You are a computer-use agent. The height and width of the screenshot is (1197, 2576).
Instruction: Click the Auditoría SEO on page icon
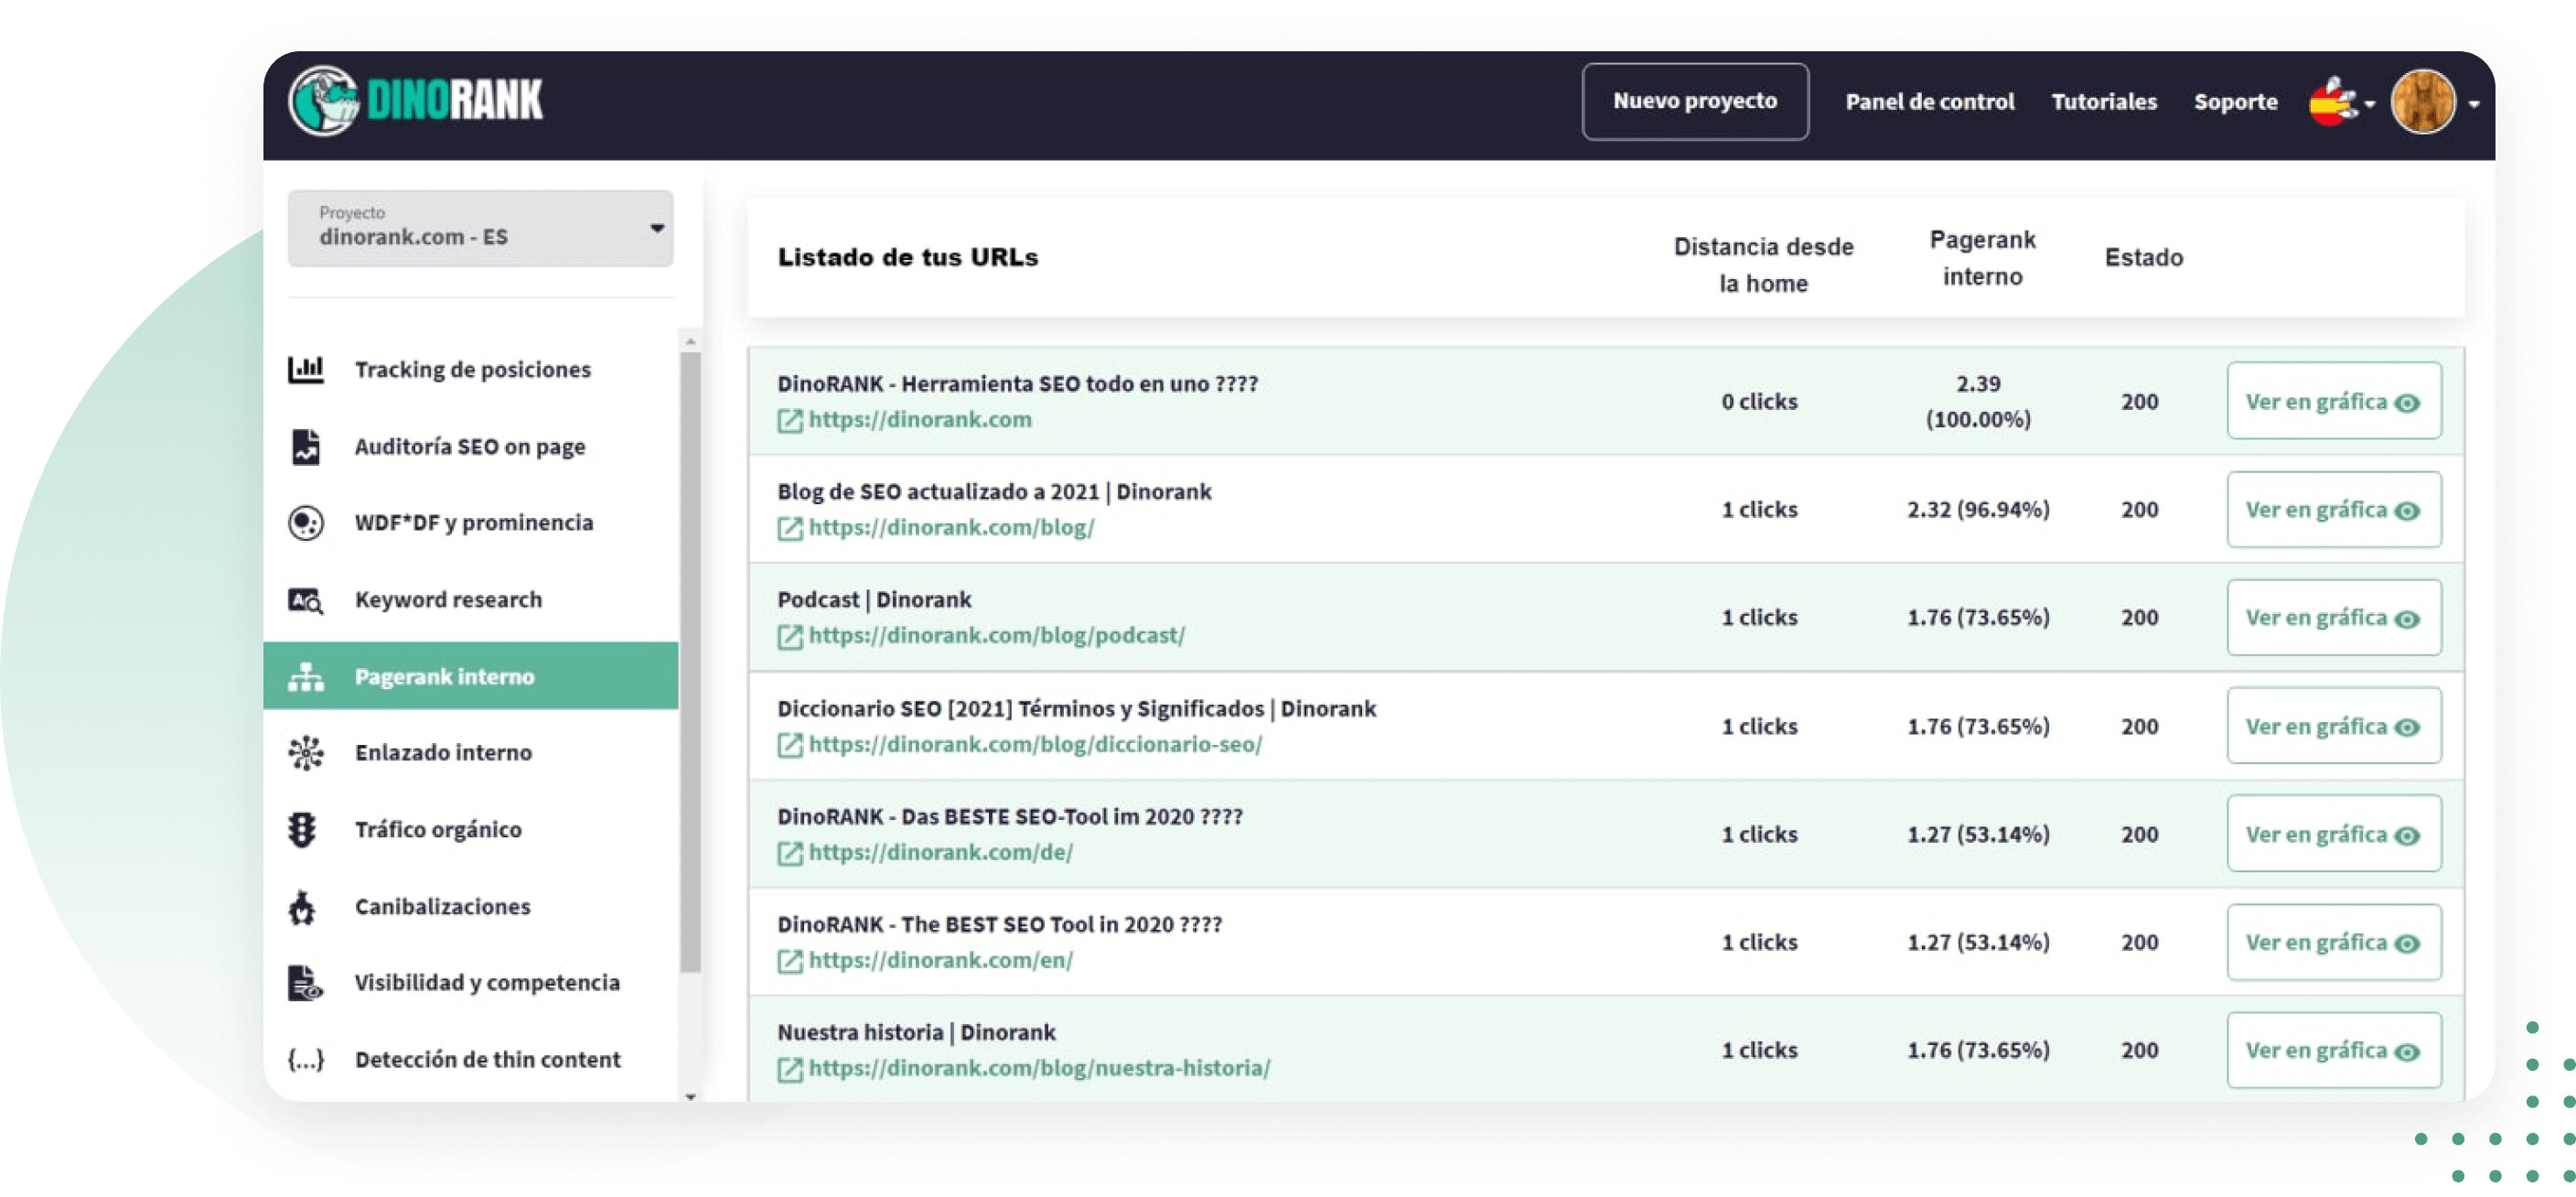(306, 446)
